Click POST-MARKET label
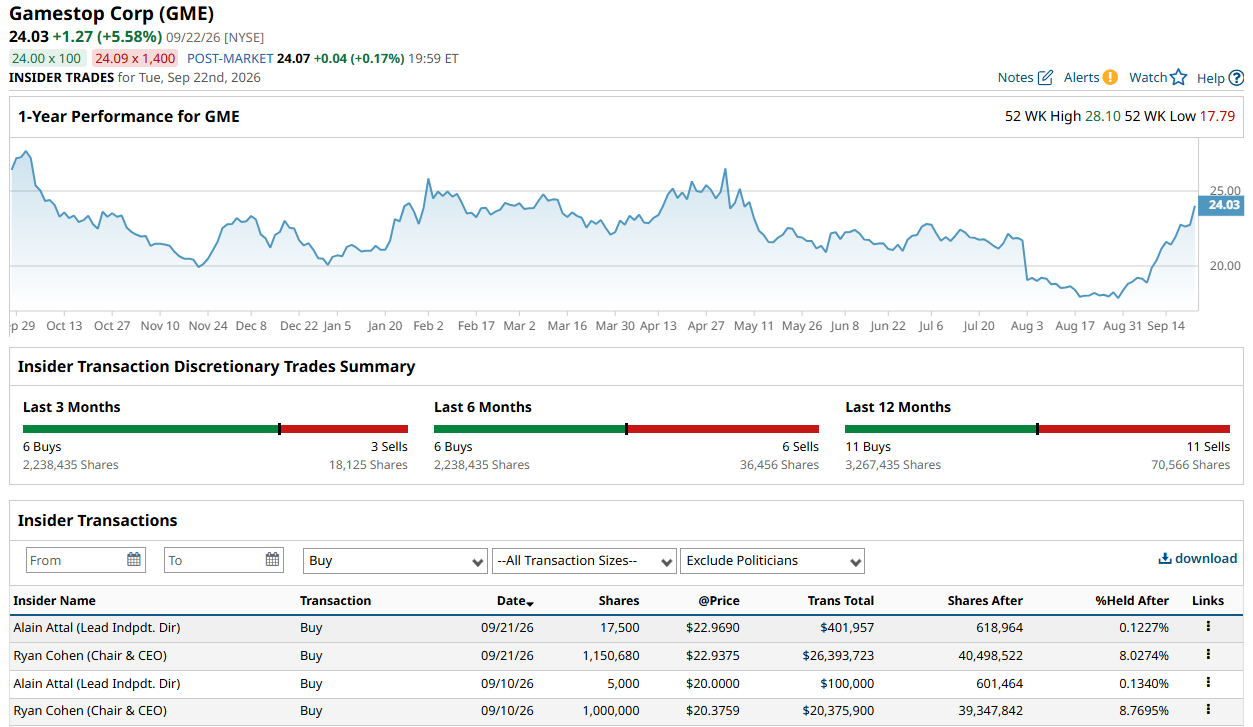Viewport: 1253px width, 727px height. coord(230,58)
